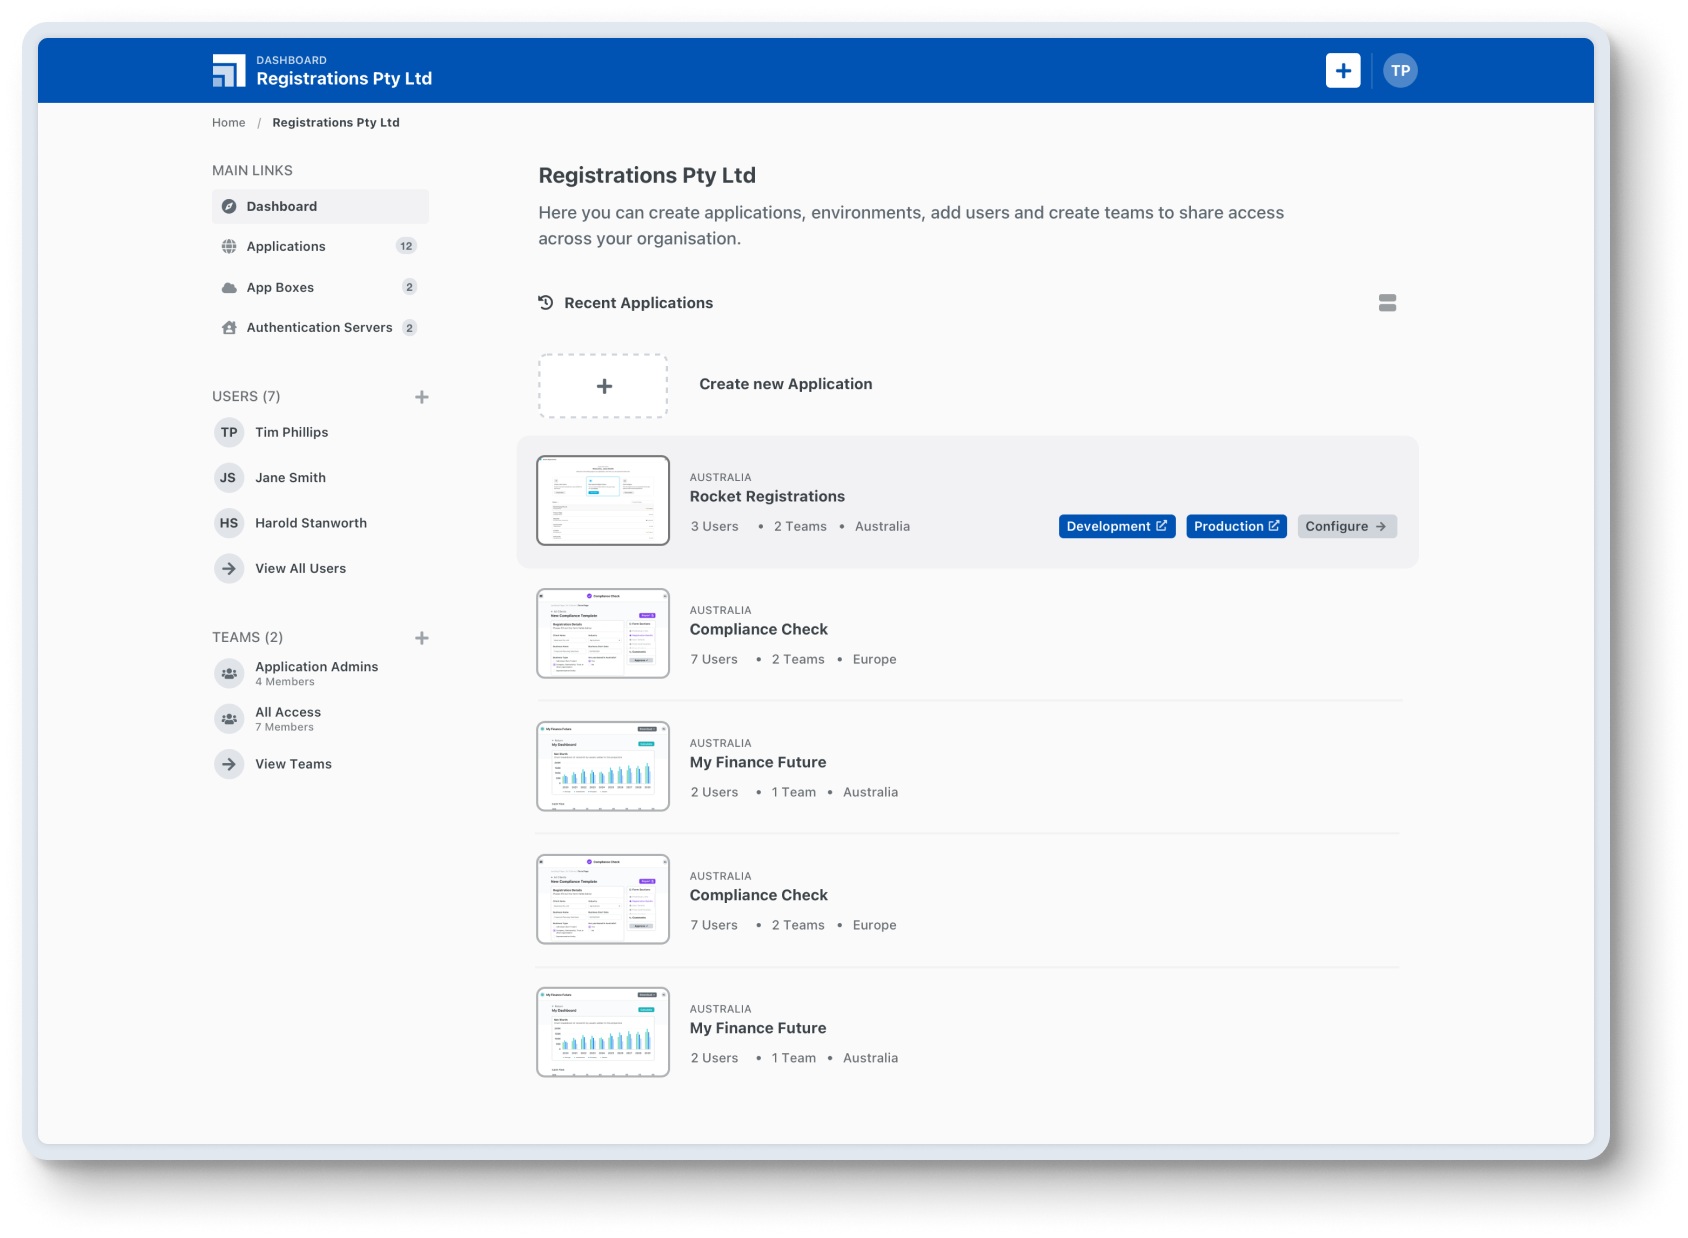Click 3 Users under Rocket Registrations

click(x=714, y=526)
